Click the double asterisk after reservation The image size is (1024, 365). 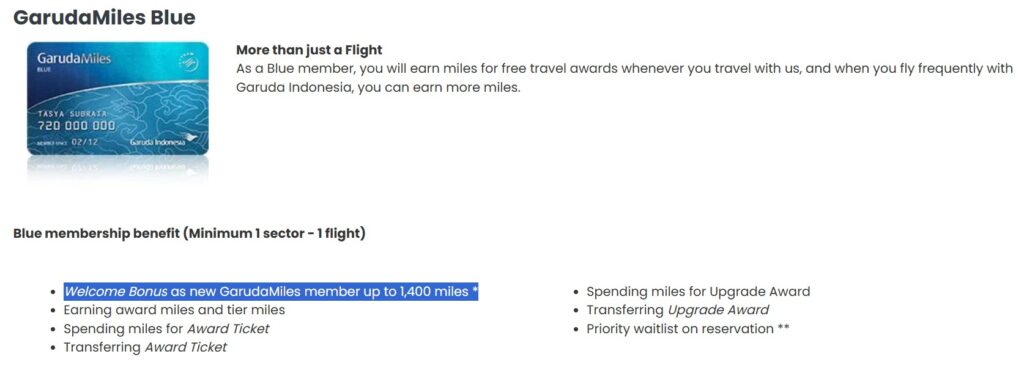pos(783,328)
